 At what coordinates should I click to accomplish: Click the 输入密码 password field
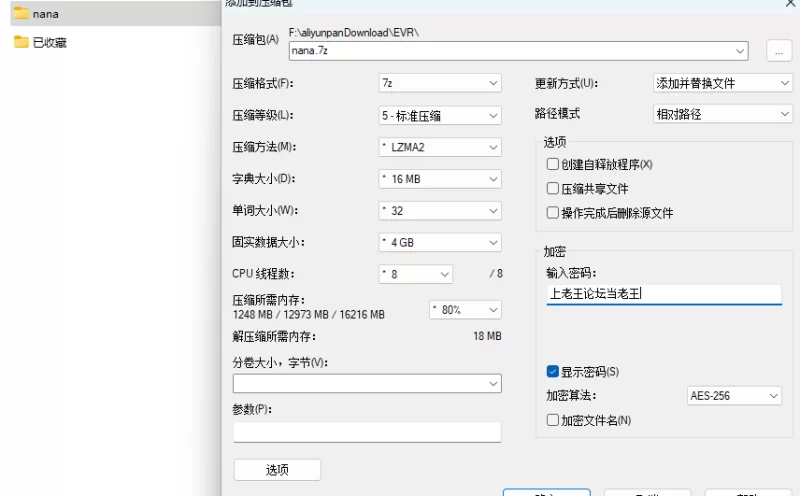coord(664,294)
